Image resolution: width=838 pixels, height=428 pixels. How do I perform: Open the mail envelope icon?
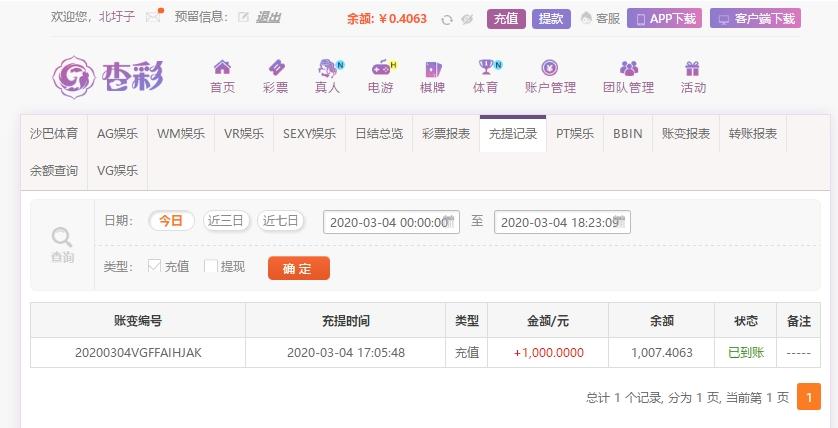click(x=153, y=17)
